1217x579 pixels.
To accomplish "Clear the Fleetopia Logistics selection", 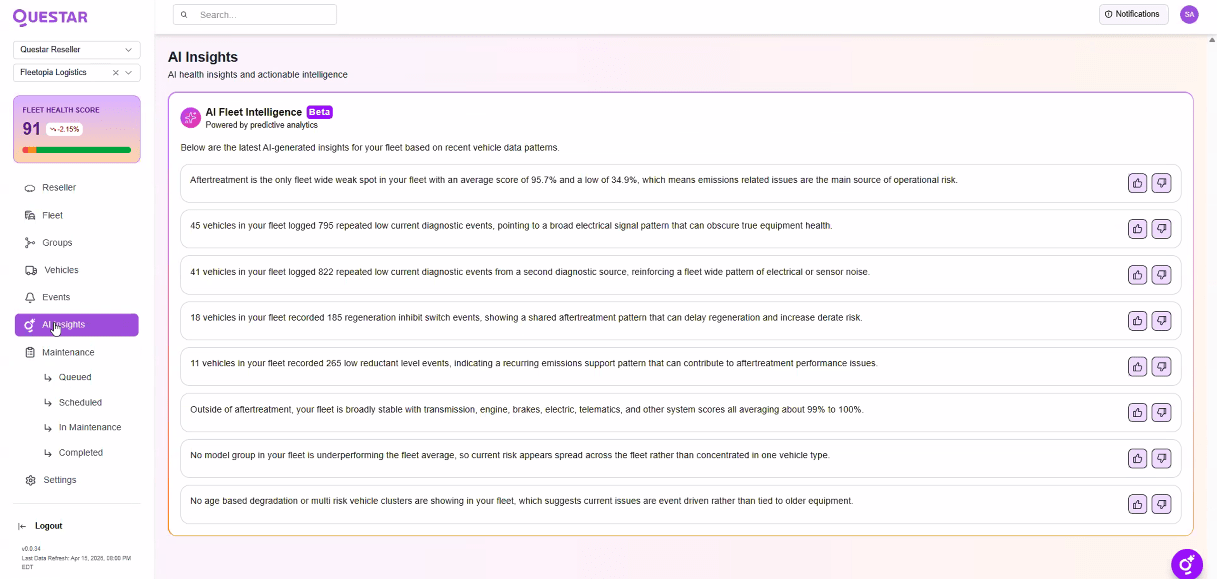I will (x=115, y=73).
